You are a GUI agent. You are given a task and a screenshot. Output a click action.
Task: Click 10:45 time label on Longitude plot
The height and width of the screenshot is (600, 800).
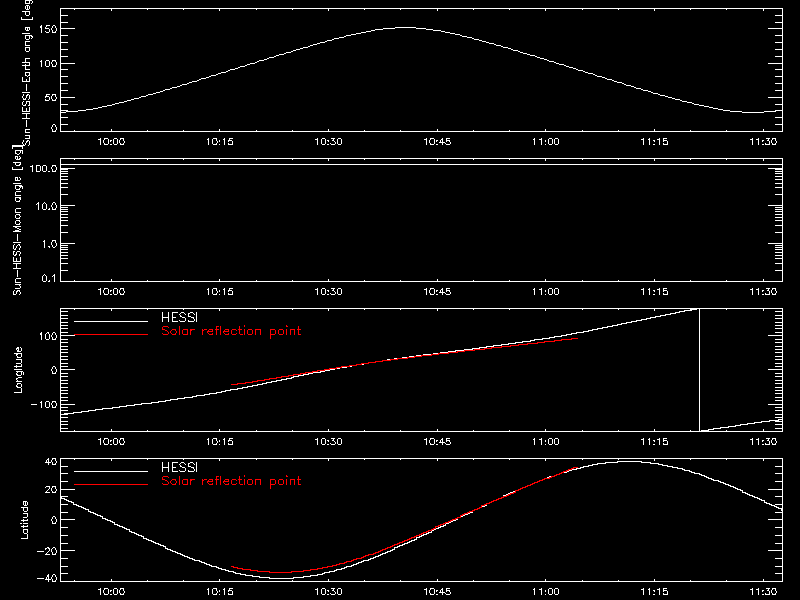pos(437,442)
